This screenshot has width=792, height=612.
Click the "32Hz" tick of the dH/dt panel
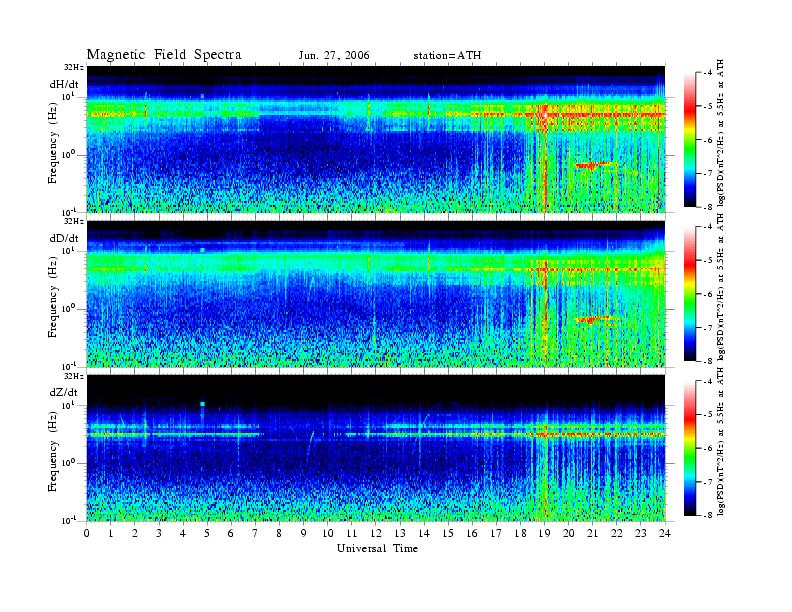73,67
